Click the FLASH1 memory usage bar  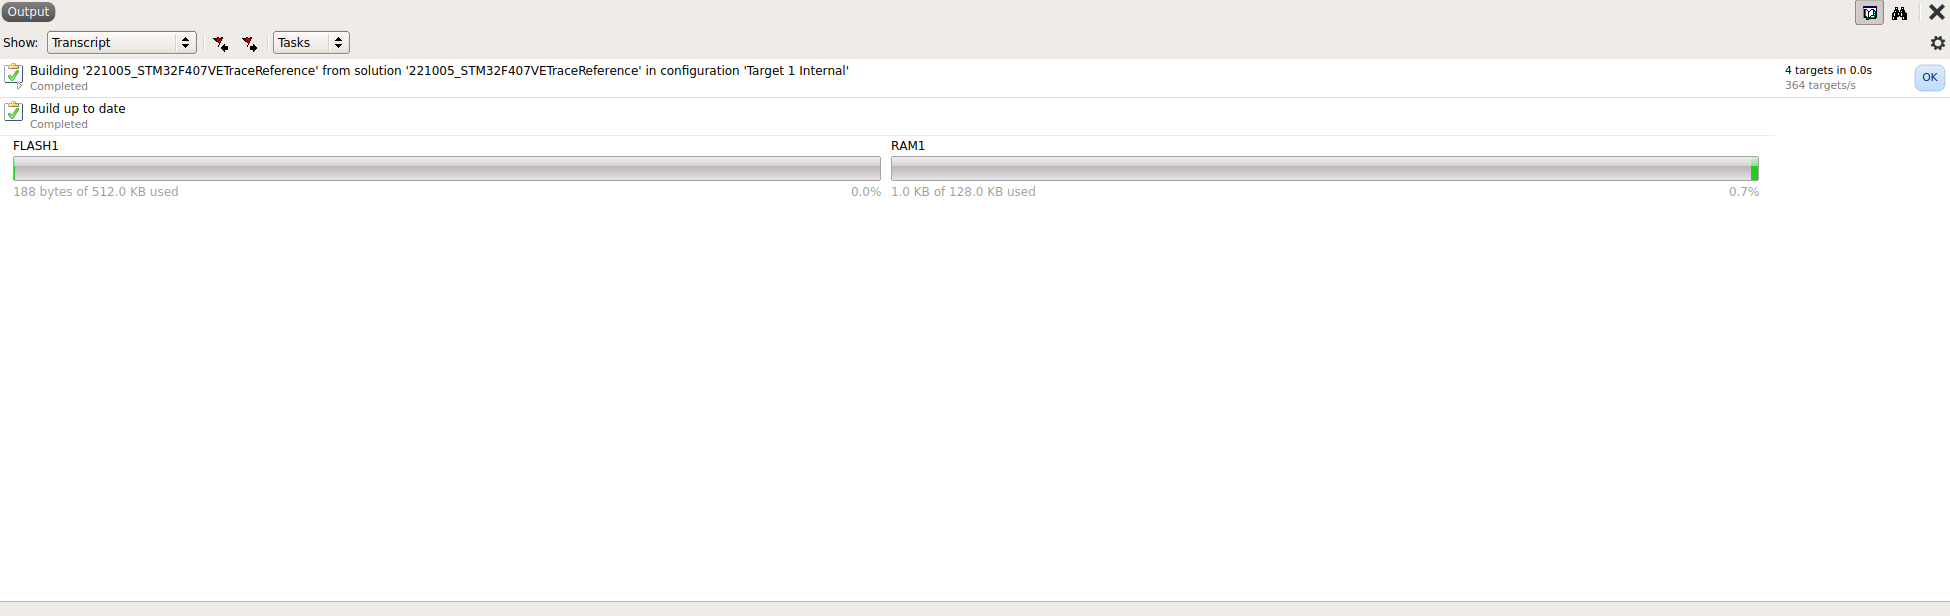click(446, 169)
